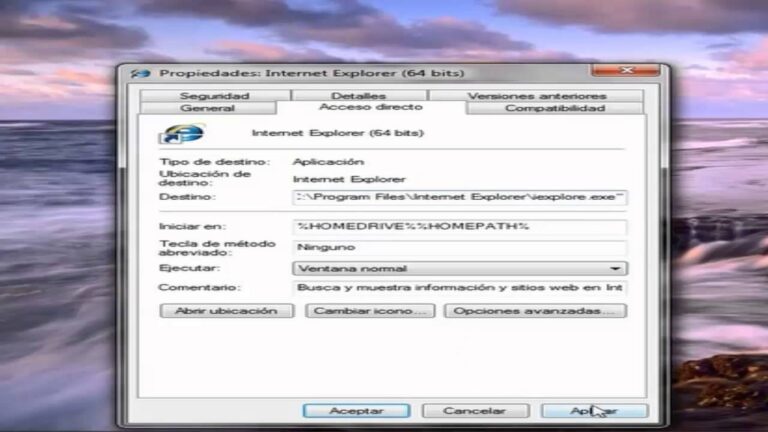The height and width of the screenshot is (432, 768).
Task: Click the Internet Explorer shortcut icon in the dialog
Action: (x=181, y=133)
